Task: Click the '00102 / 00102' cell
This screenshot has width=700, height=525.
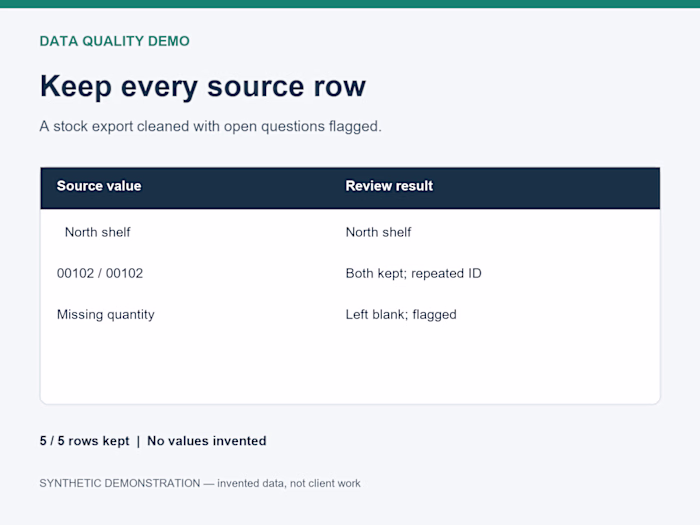Action: (100, 273)
